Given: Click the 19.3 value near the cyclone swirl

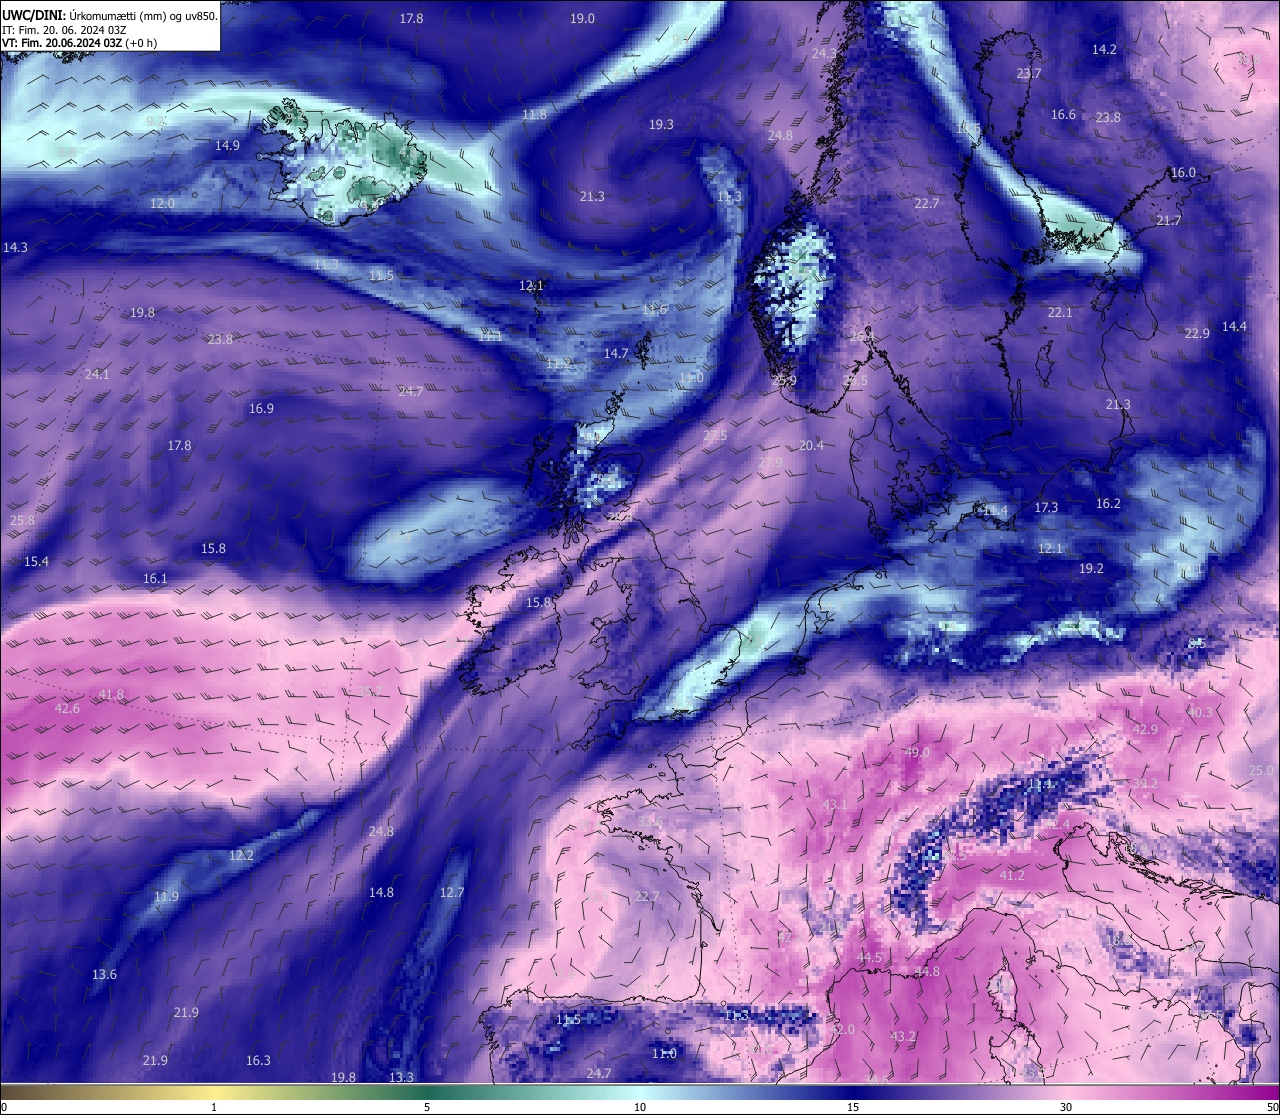Looking at the screenshot, I should coord(661,124).
